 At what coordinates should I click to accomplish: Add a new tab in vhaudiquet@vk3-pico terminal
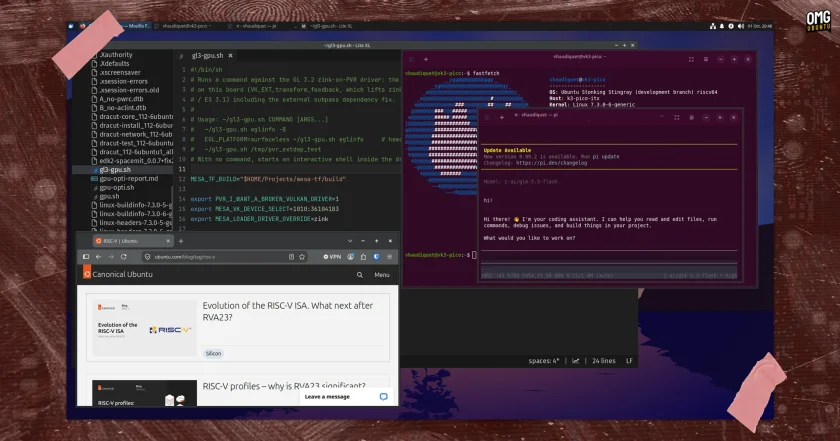coord(426,59)
